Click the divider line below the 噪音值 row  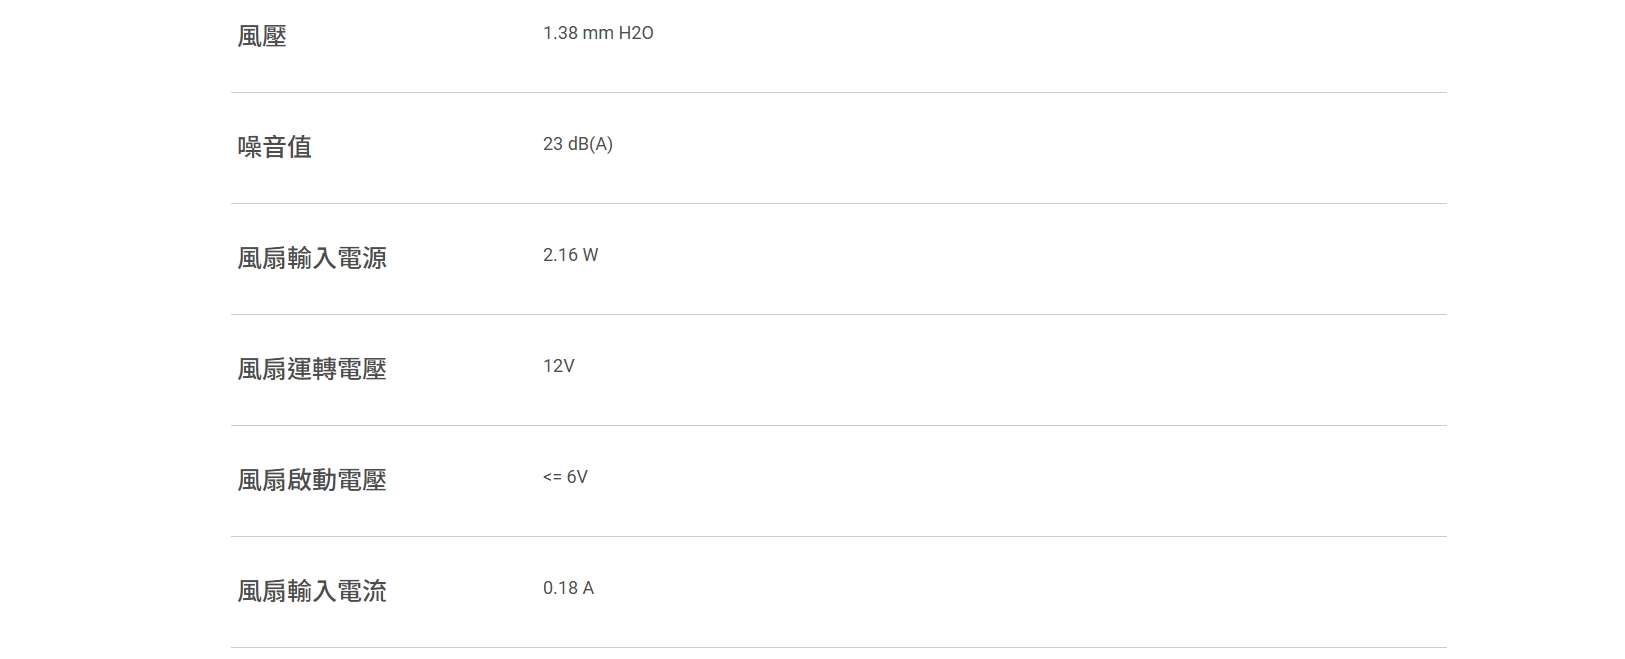tap(838, 204)
